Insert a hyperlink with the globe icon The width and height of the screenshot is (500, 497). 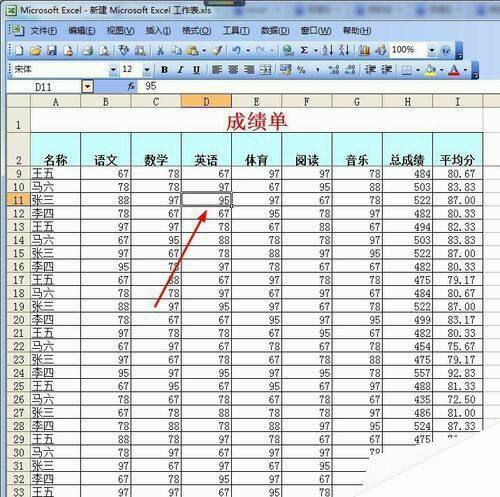[288, 50]
